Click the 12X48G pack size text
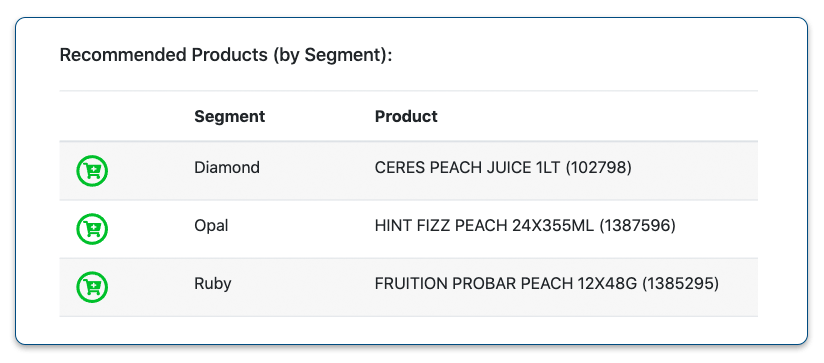 [x=607, y=284]
